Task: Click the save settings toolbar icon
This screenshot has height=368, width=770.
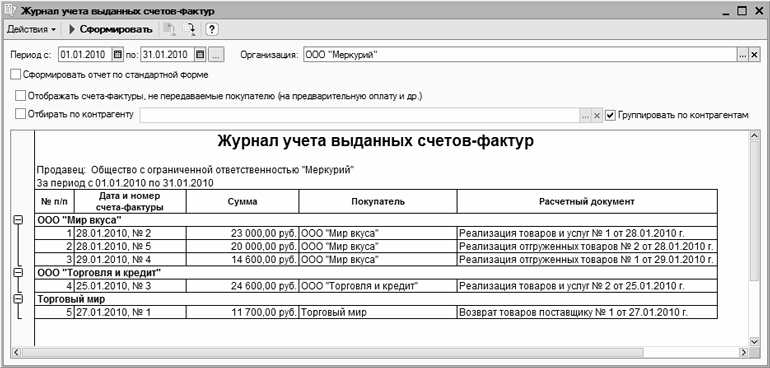Action: [189, 29]
